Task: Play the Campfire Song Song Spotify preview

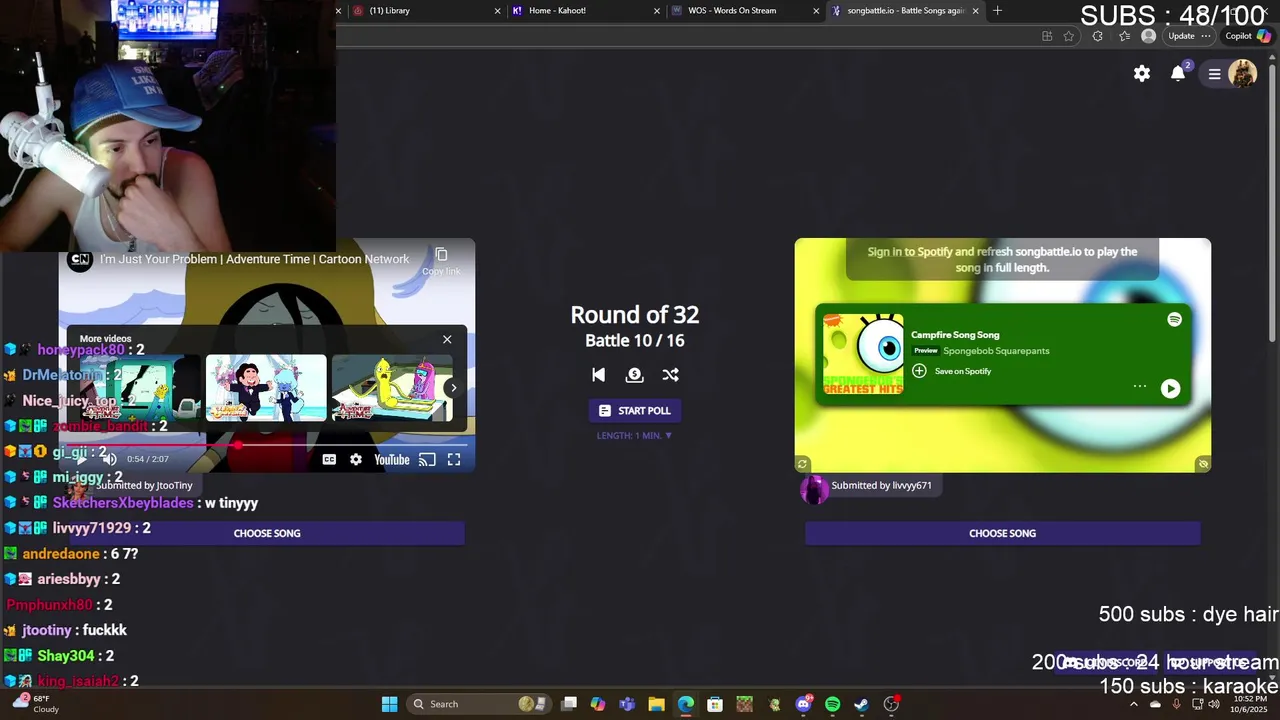Action: point(1170,388)
